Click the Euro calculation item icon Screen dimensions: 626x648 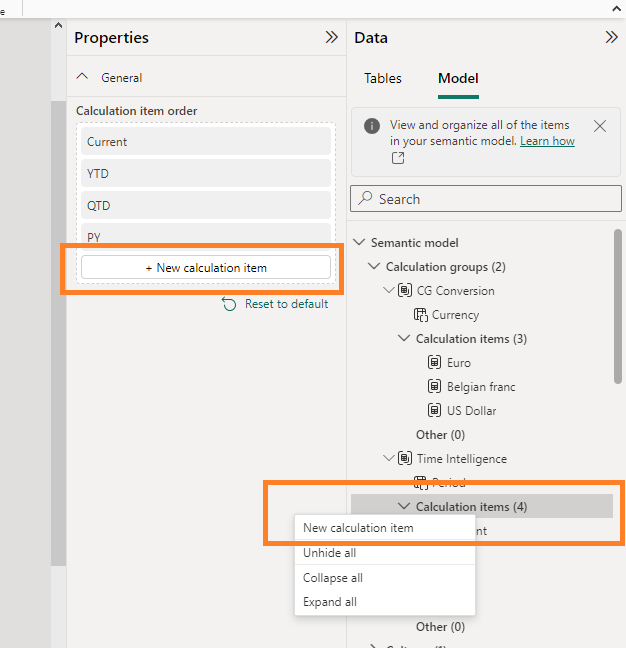click(435, 363)
